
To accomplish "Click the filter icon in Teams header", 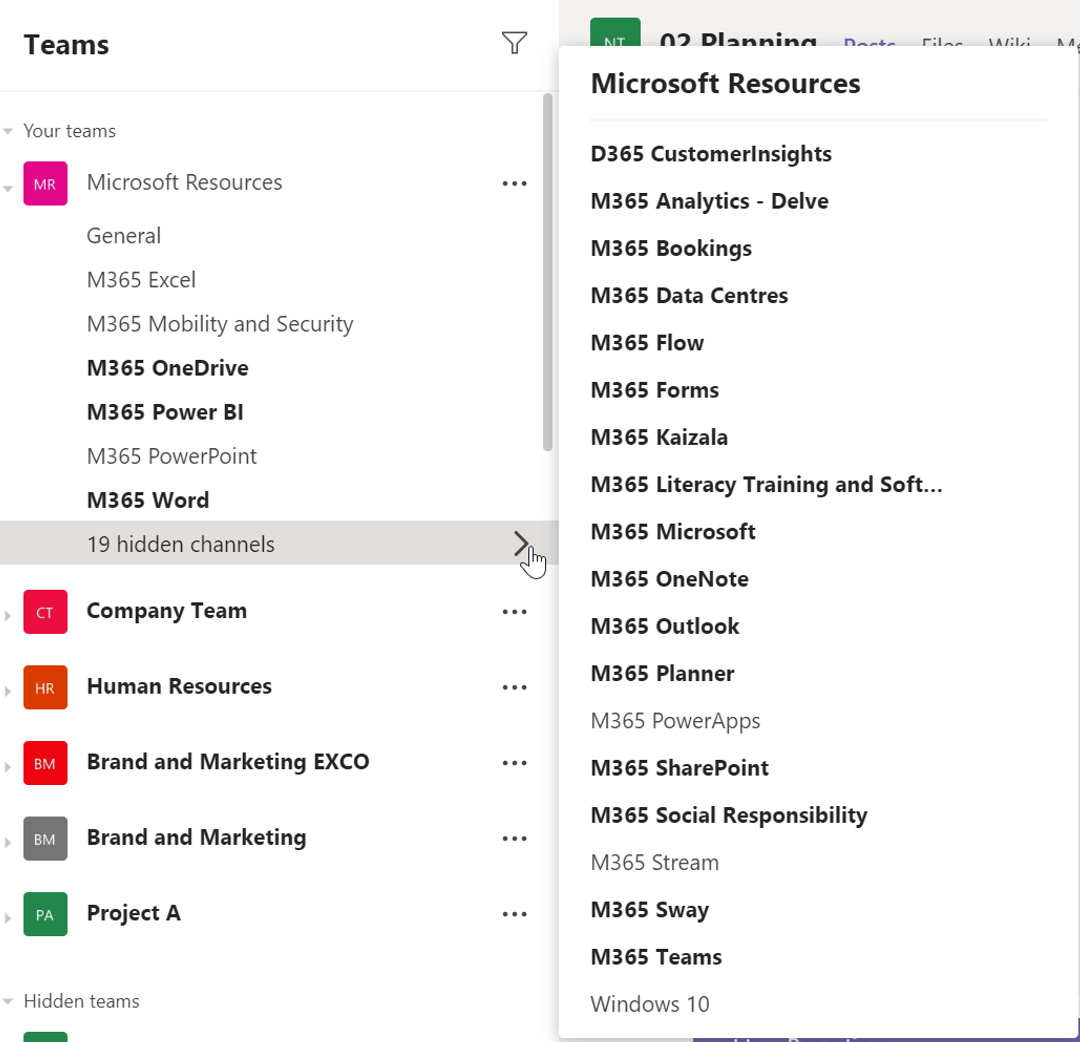I will click(514, 43).
